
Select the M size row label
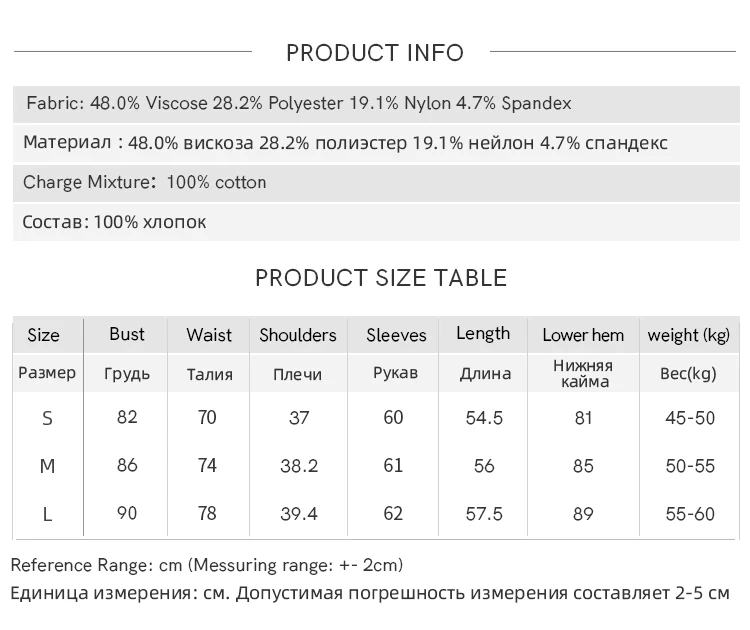pos(47,466)
